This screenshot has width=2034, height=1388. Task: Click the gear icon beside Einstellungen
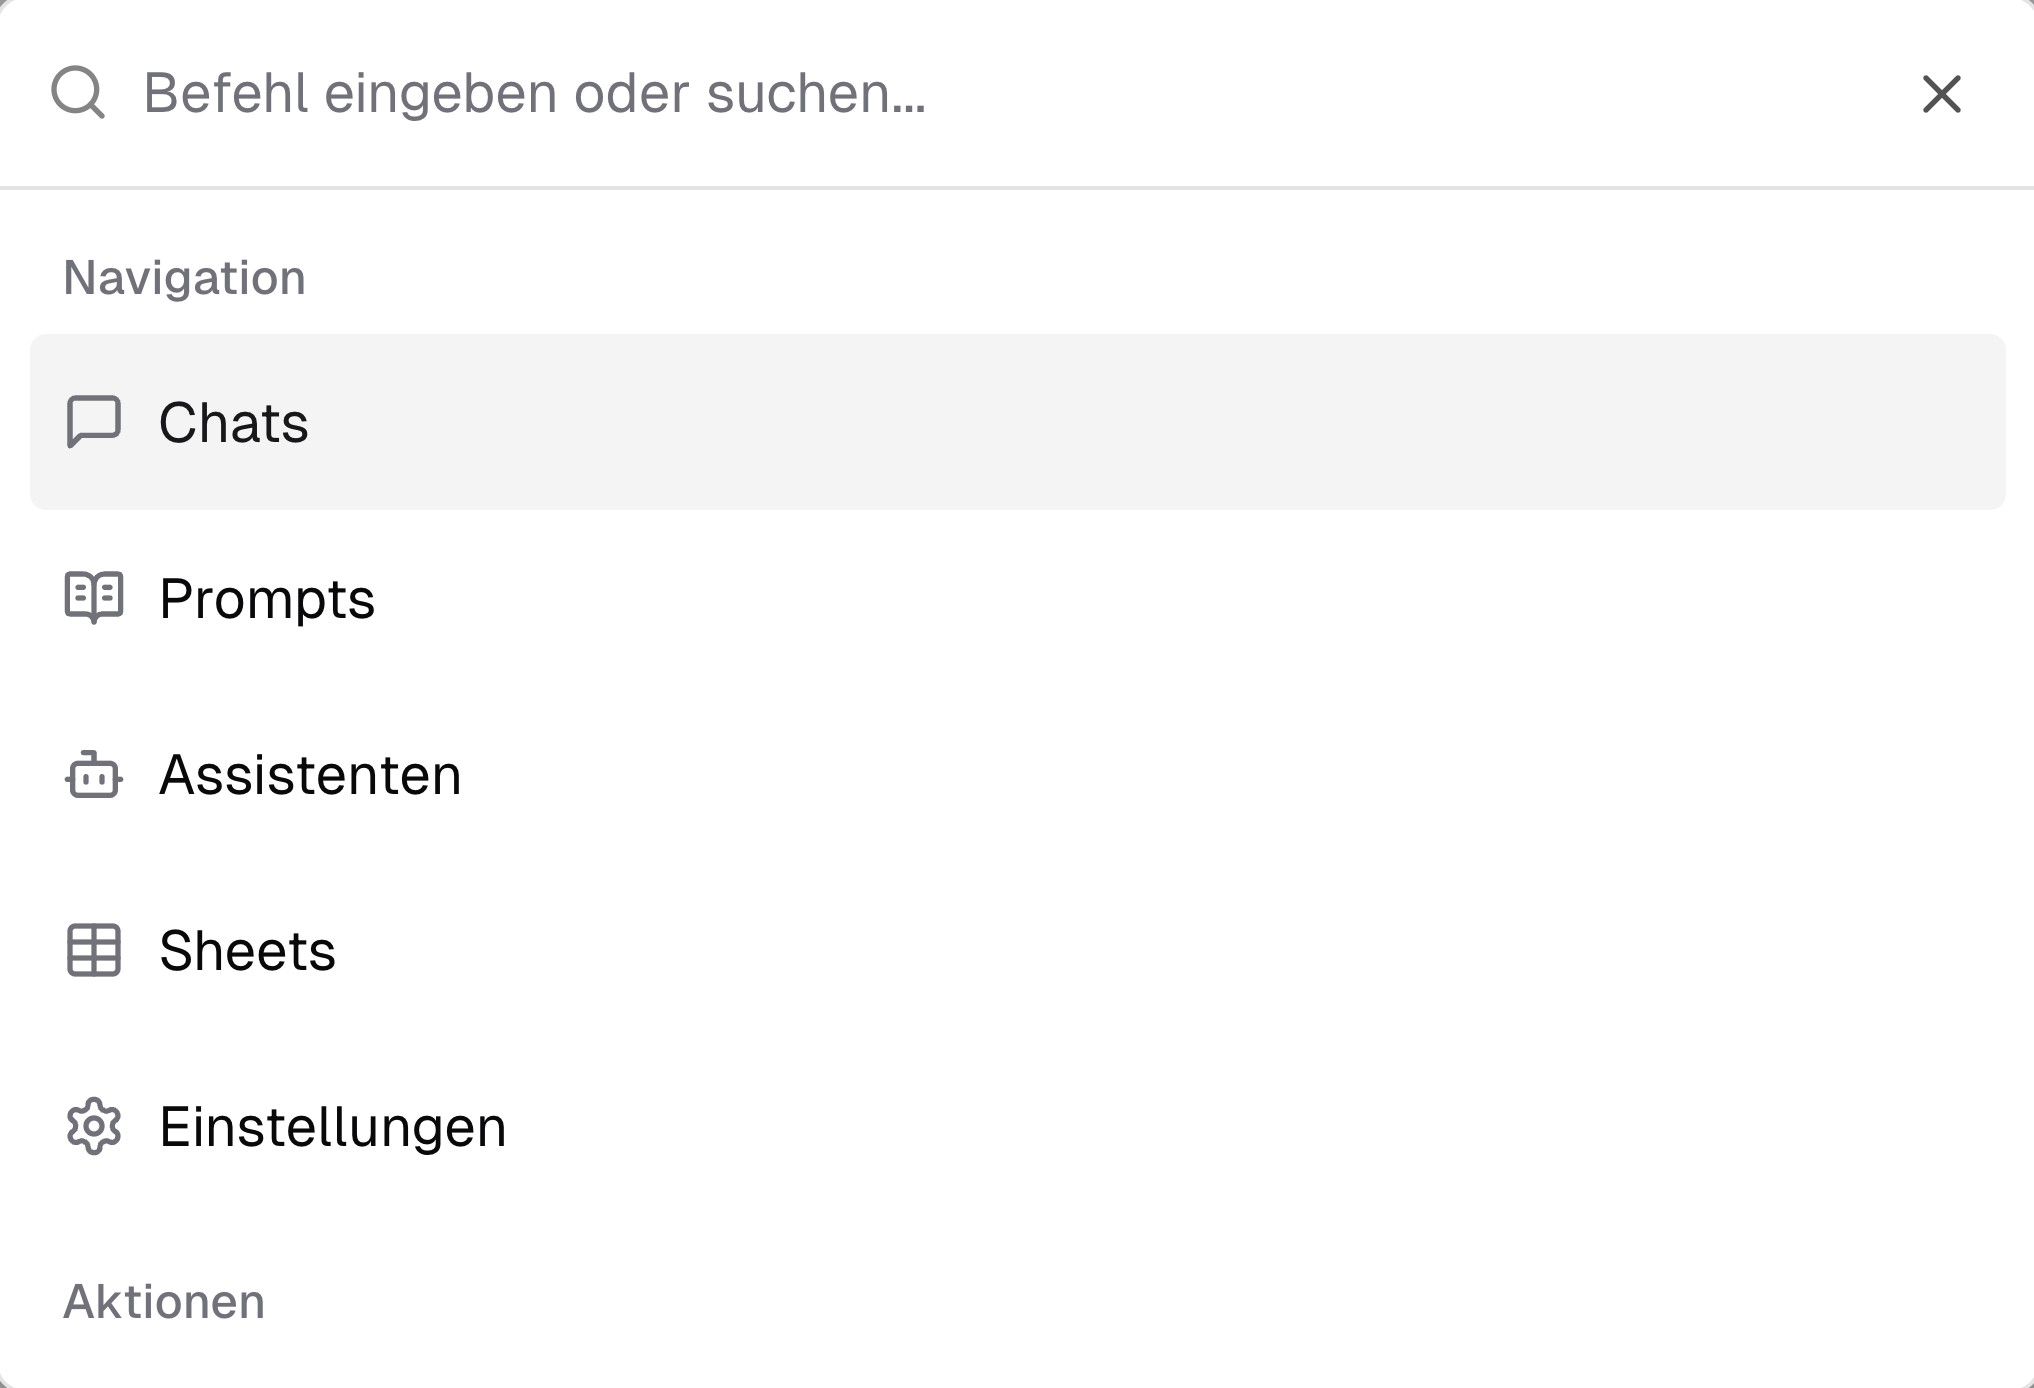click(94, 1127)
